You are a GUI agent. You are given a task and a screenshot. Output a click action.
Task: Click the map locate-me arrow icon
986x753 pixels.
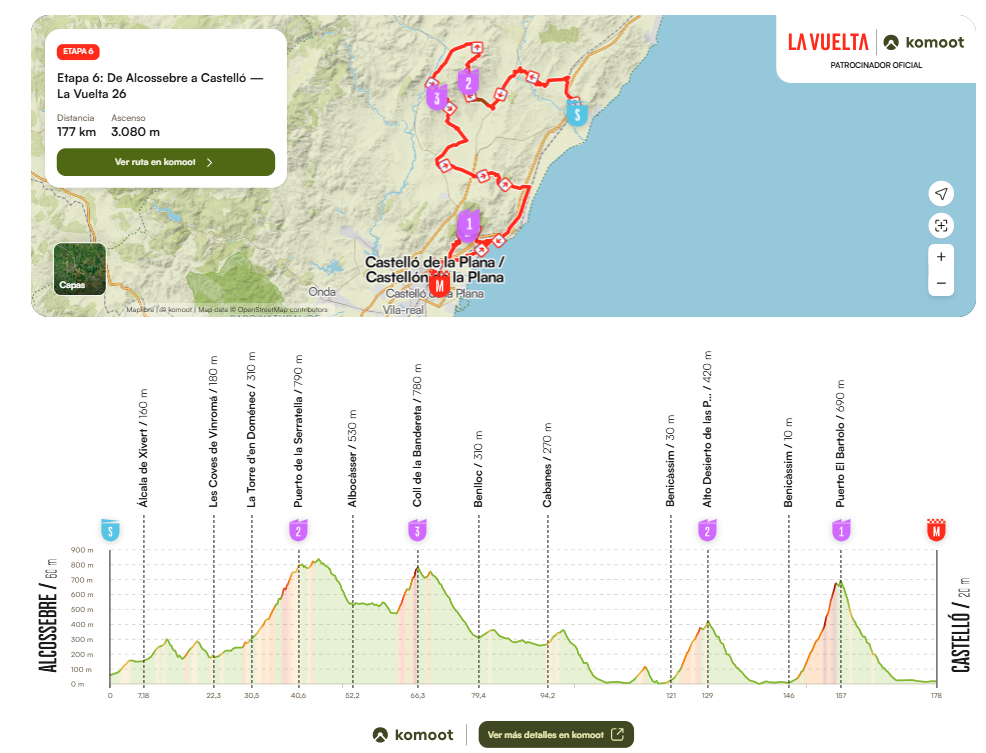[x=941, y=193]
